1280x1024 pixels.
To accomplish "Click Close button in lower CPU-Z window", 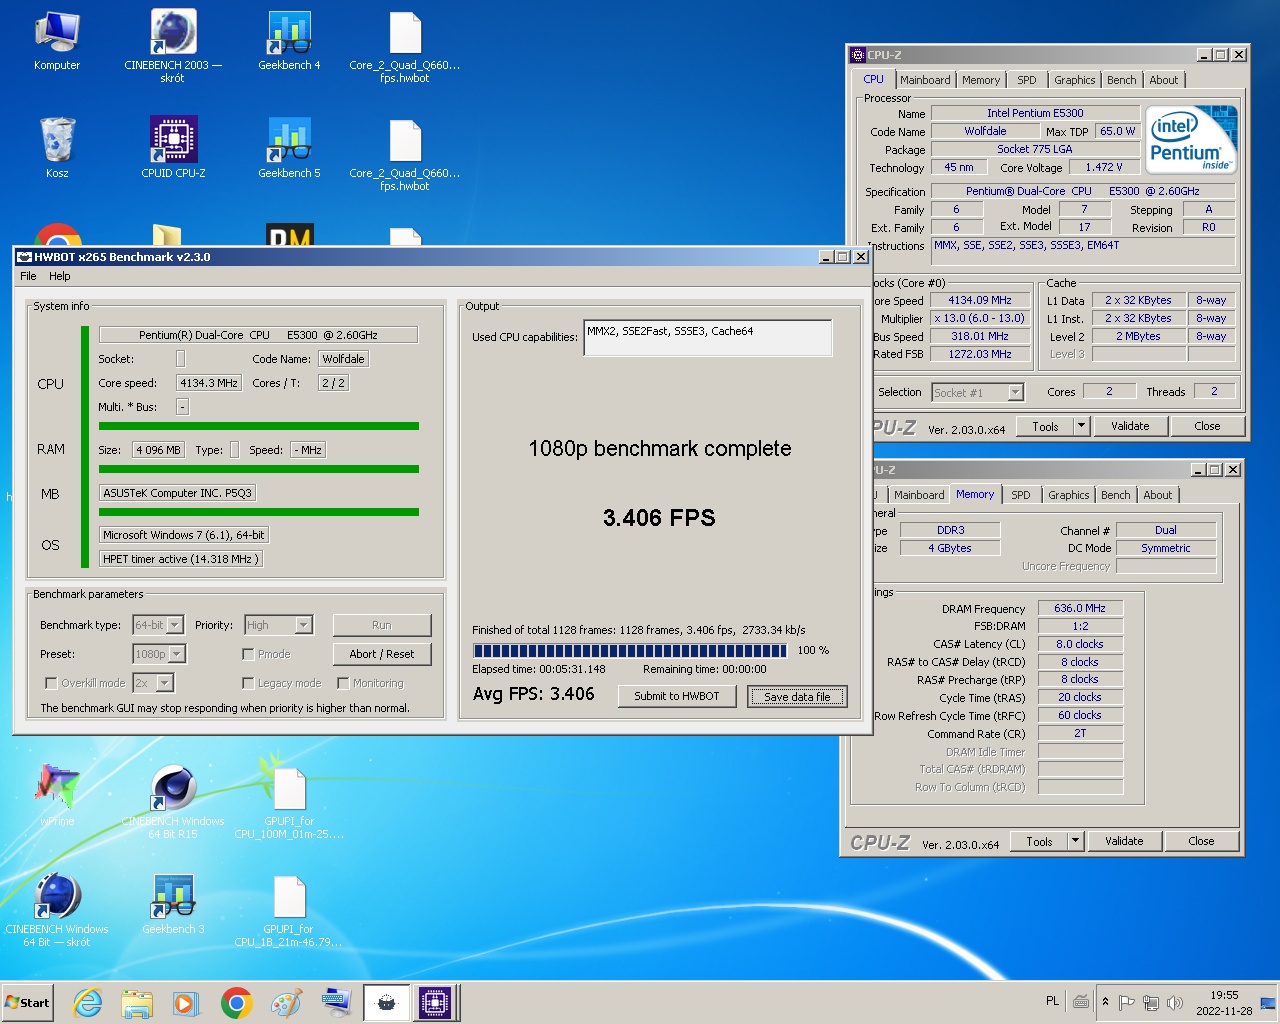I will tap(1201, 841).
